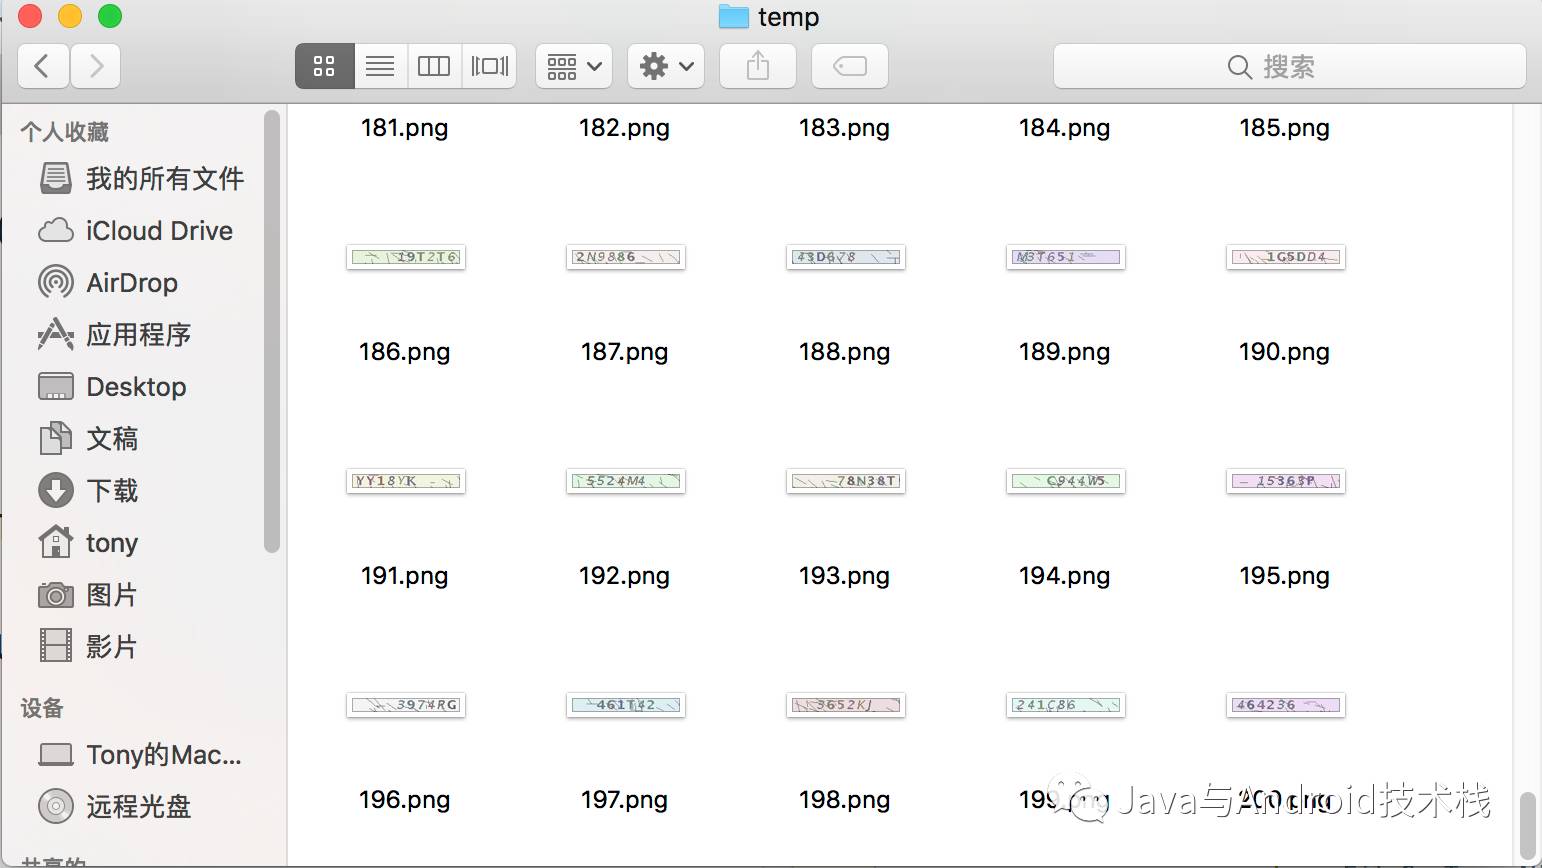Select the 193.png captcha thumbnail
1542x868 pixels.
[x=846, y=482]
